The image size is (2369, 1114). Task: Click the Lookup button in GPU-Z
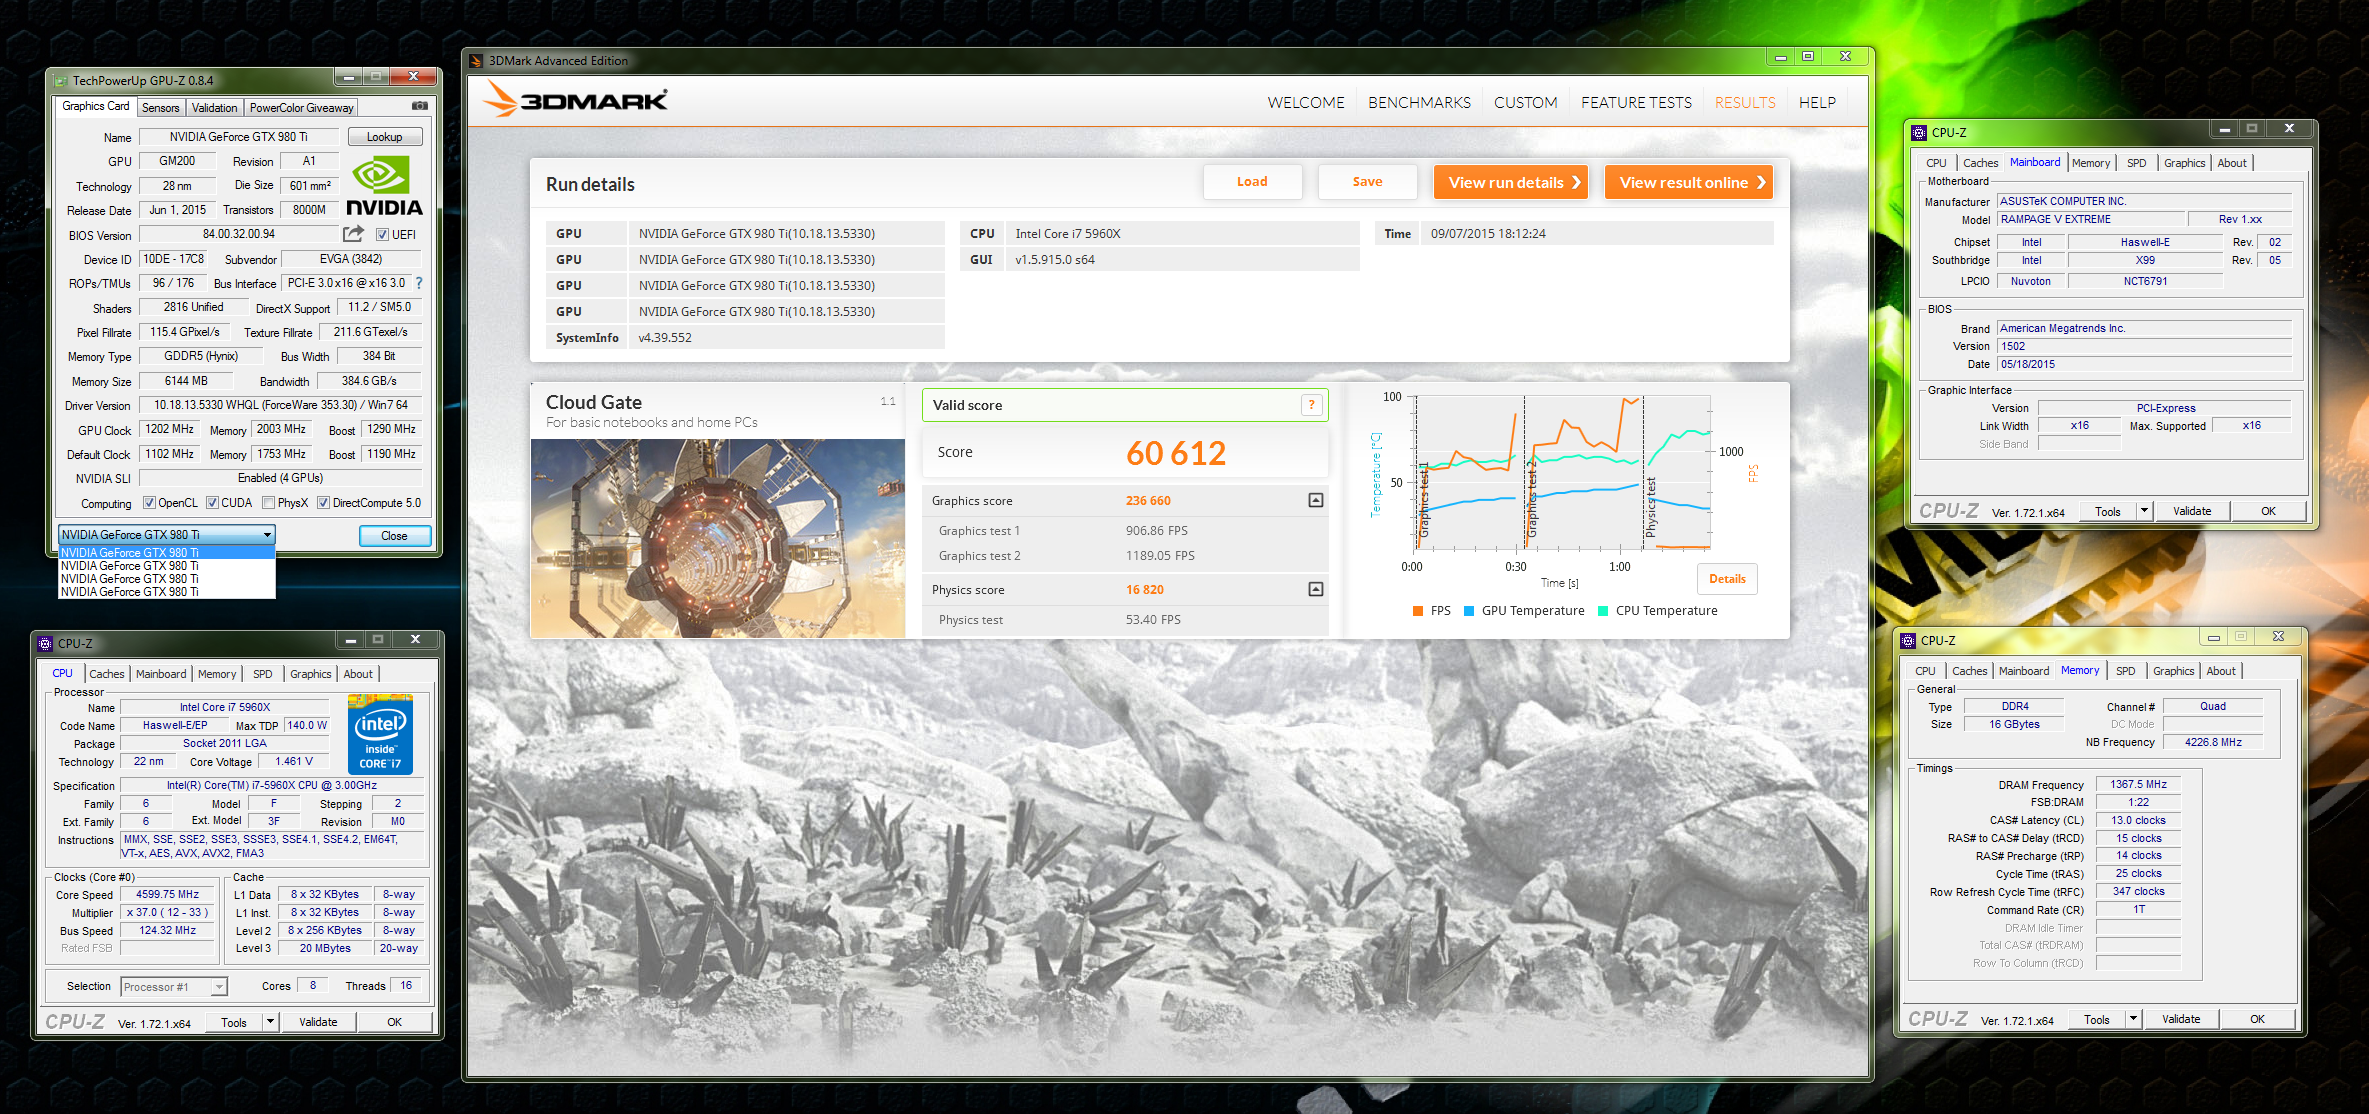(385, 137)
